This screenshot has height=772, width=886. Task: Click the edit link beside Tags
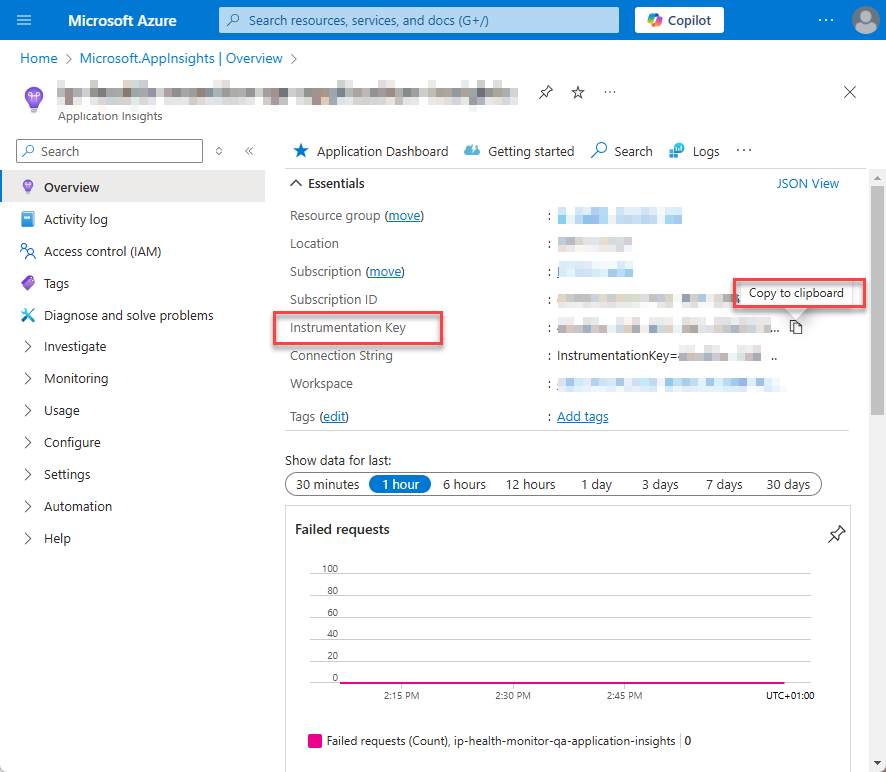click(334, 417)
